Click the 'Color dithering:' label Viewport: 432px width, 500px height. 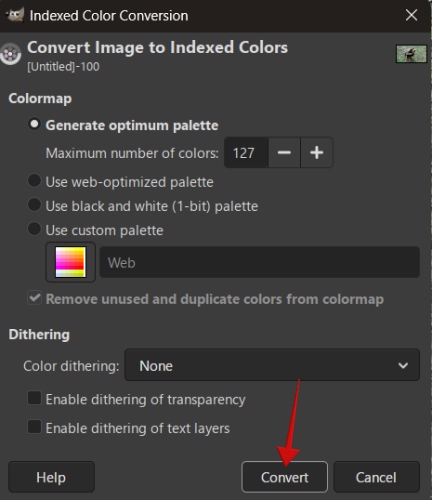71,366
